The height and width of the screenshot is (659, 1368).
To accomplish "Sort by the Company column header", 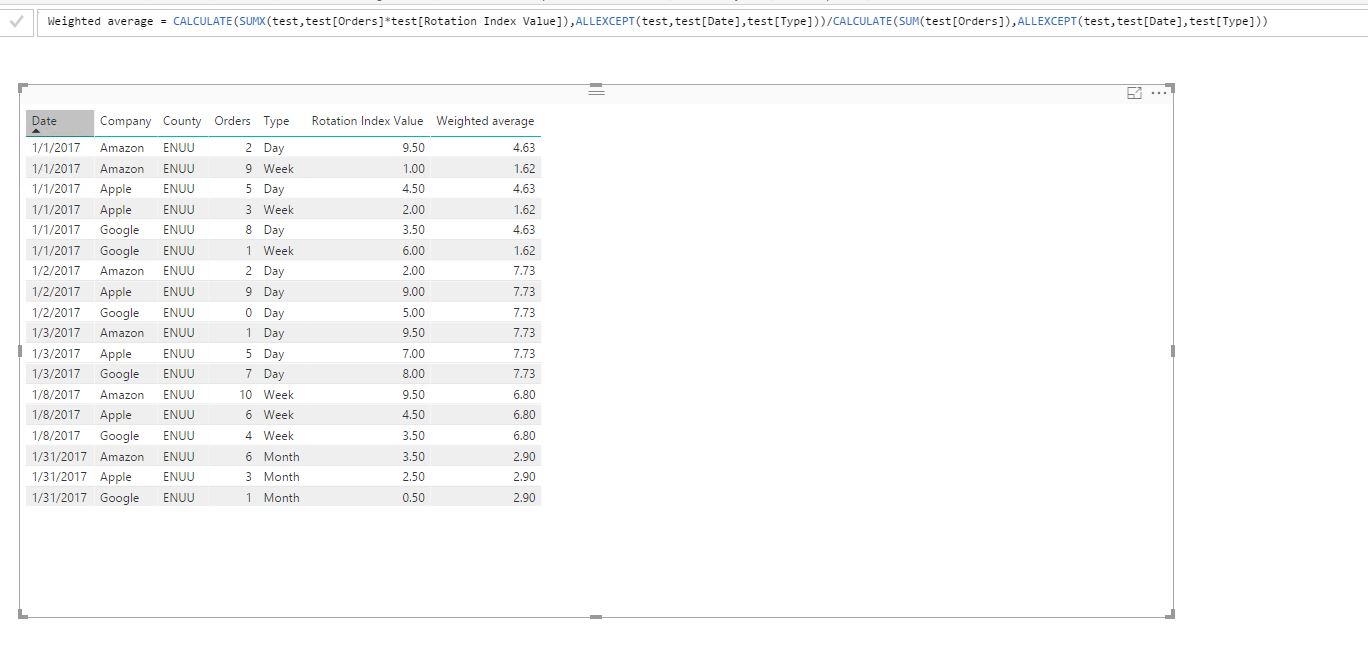I will coord(125,121).
